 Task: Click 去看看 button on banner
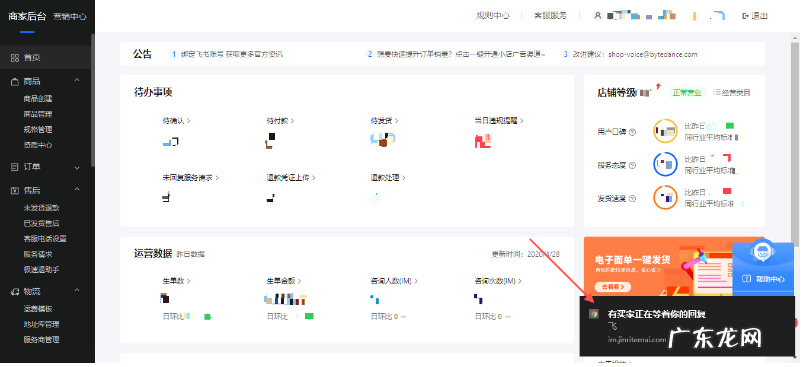coord(612,287)
